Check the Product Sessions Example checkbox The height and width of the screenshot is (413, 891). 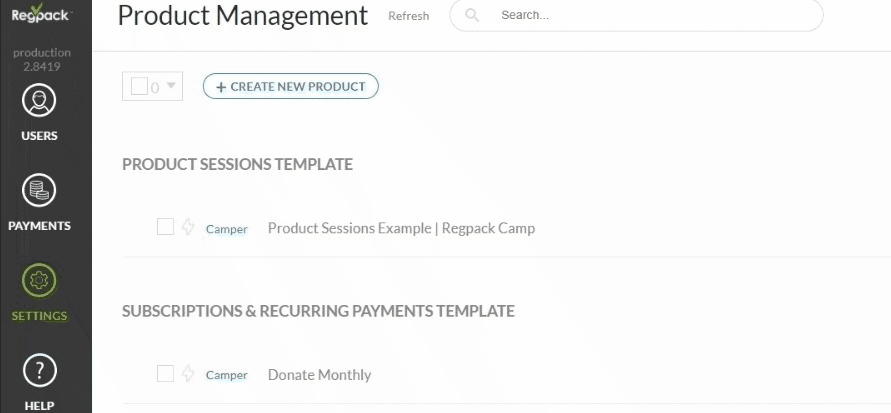[165, 227]
